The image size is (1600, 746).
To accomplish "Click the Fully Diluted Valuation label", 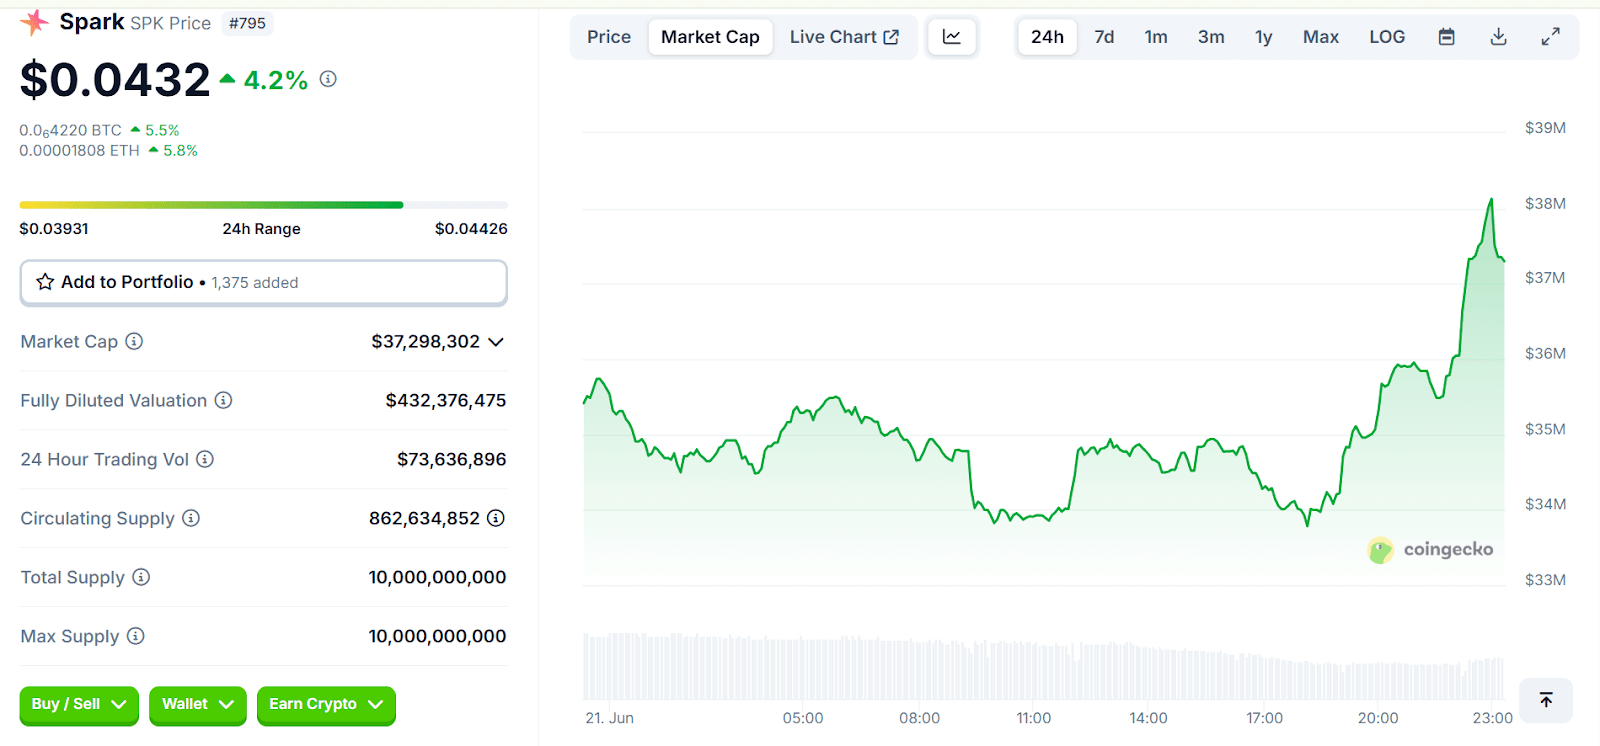I will [114, 400].
